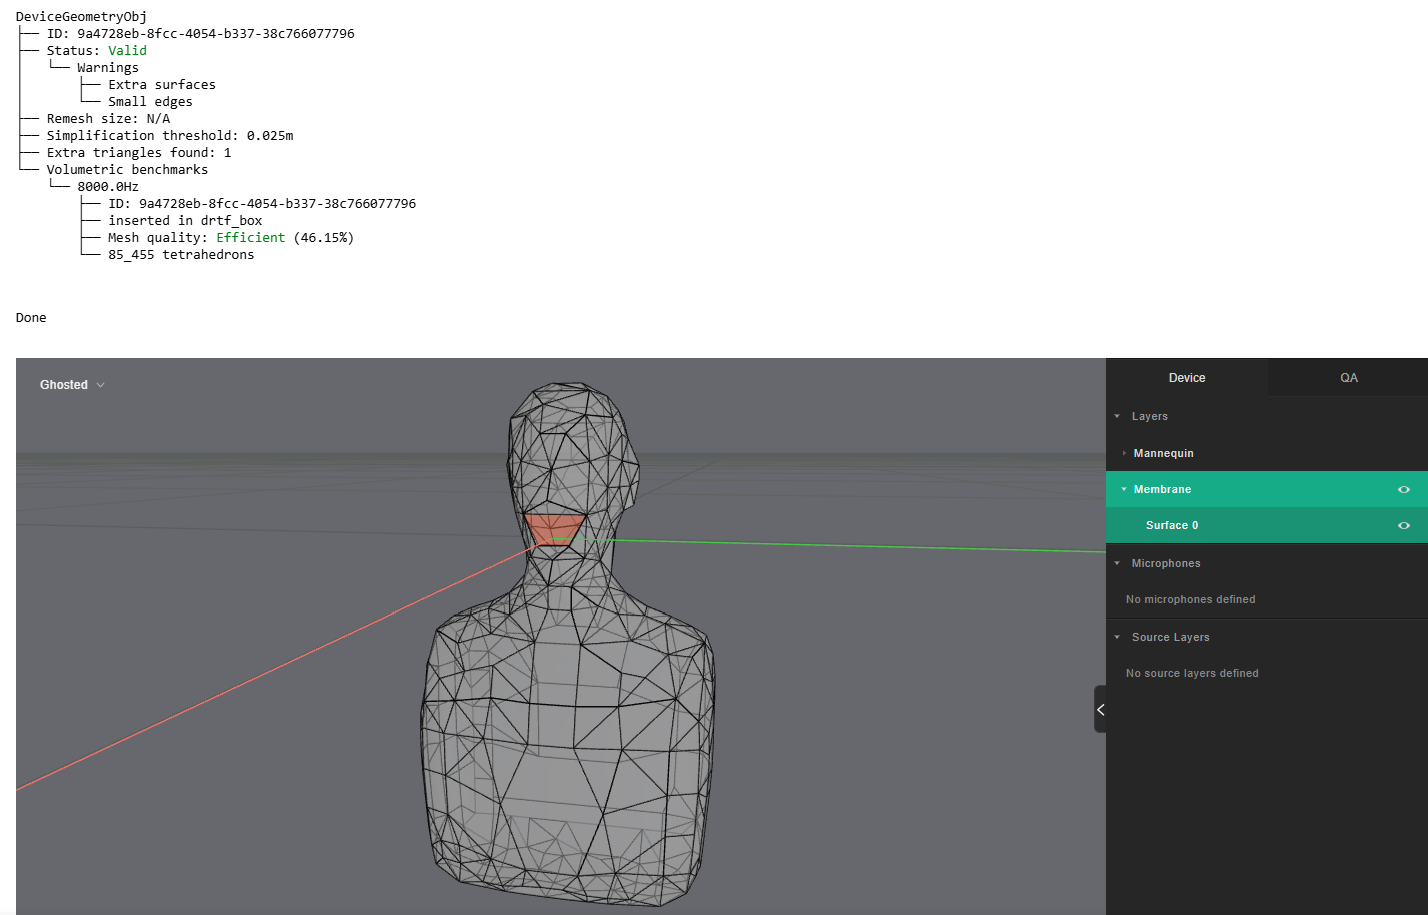Screen dimensions: 1428x915
Task: Click the '8000.0Hz' benchmark entry
Action: (108, 187)
